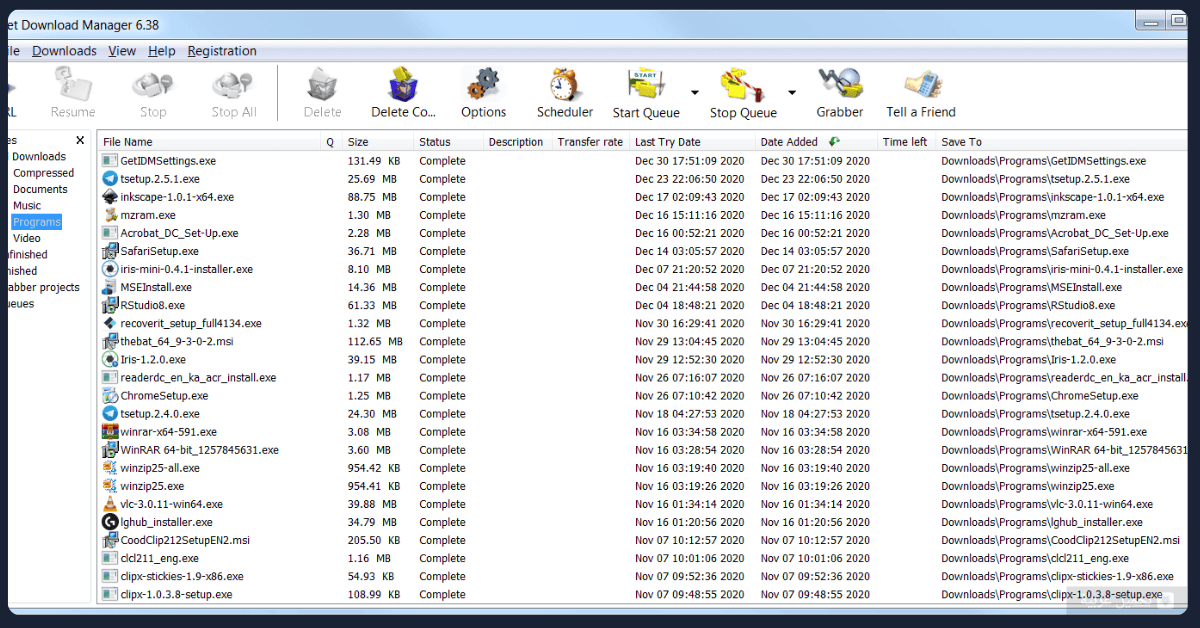This screenshot has height=628, width=1200.
Task: Open the Help menu
Action: pos(161,51)
